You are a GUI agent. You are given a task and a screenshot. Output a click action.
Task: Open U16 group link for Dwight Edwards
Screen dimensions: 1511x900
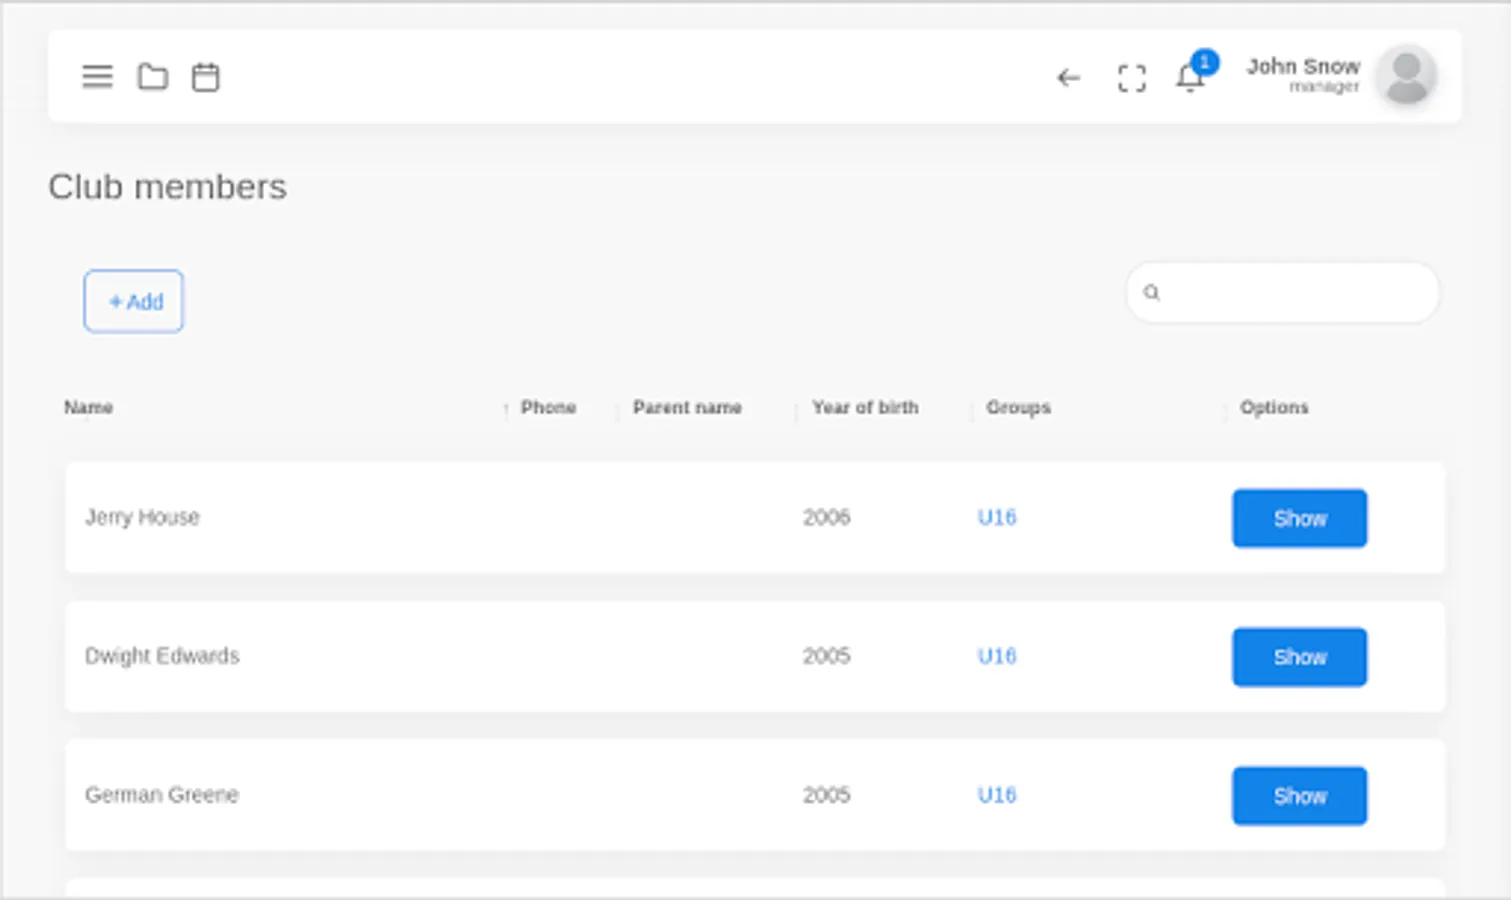pos(997,656)
